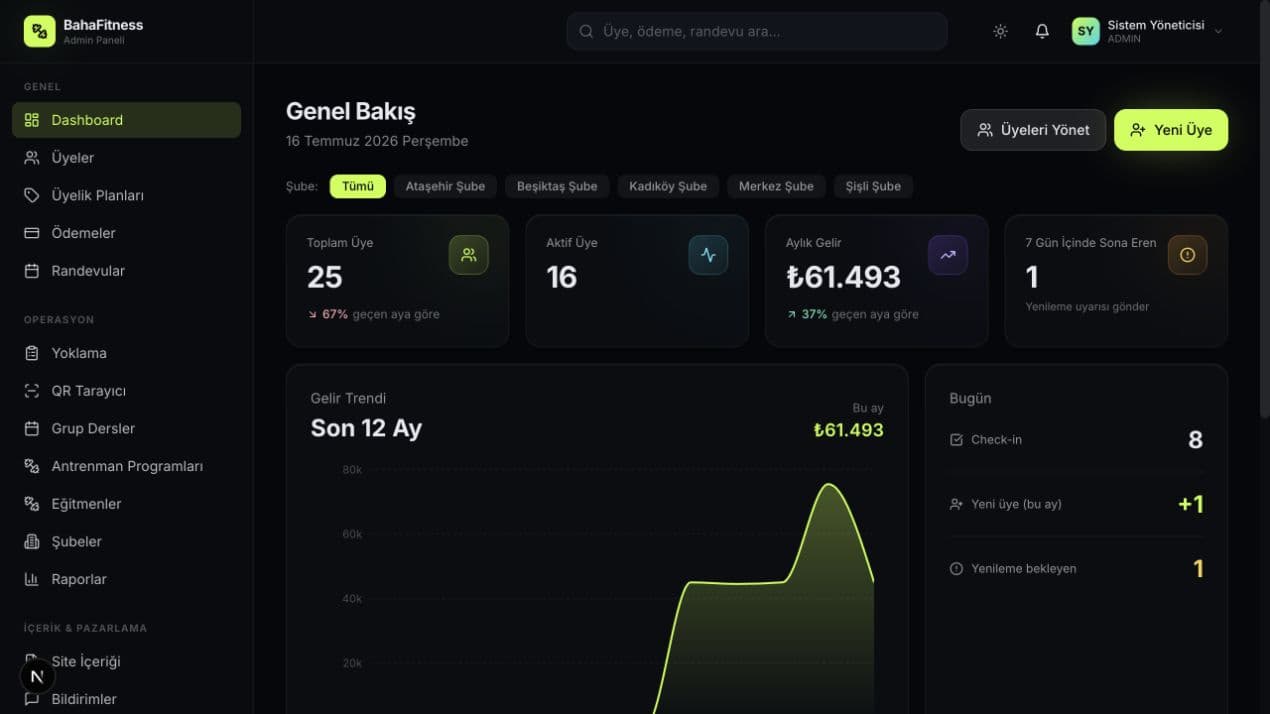Filter by Ataşehir Şube
Image resolution: width=1270 pixels, height=714 pixels.
pos(445,186)
